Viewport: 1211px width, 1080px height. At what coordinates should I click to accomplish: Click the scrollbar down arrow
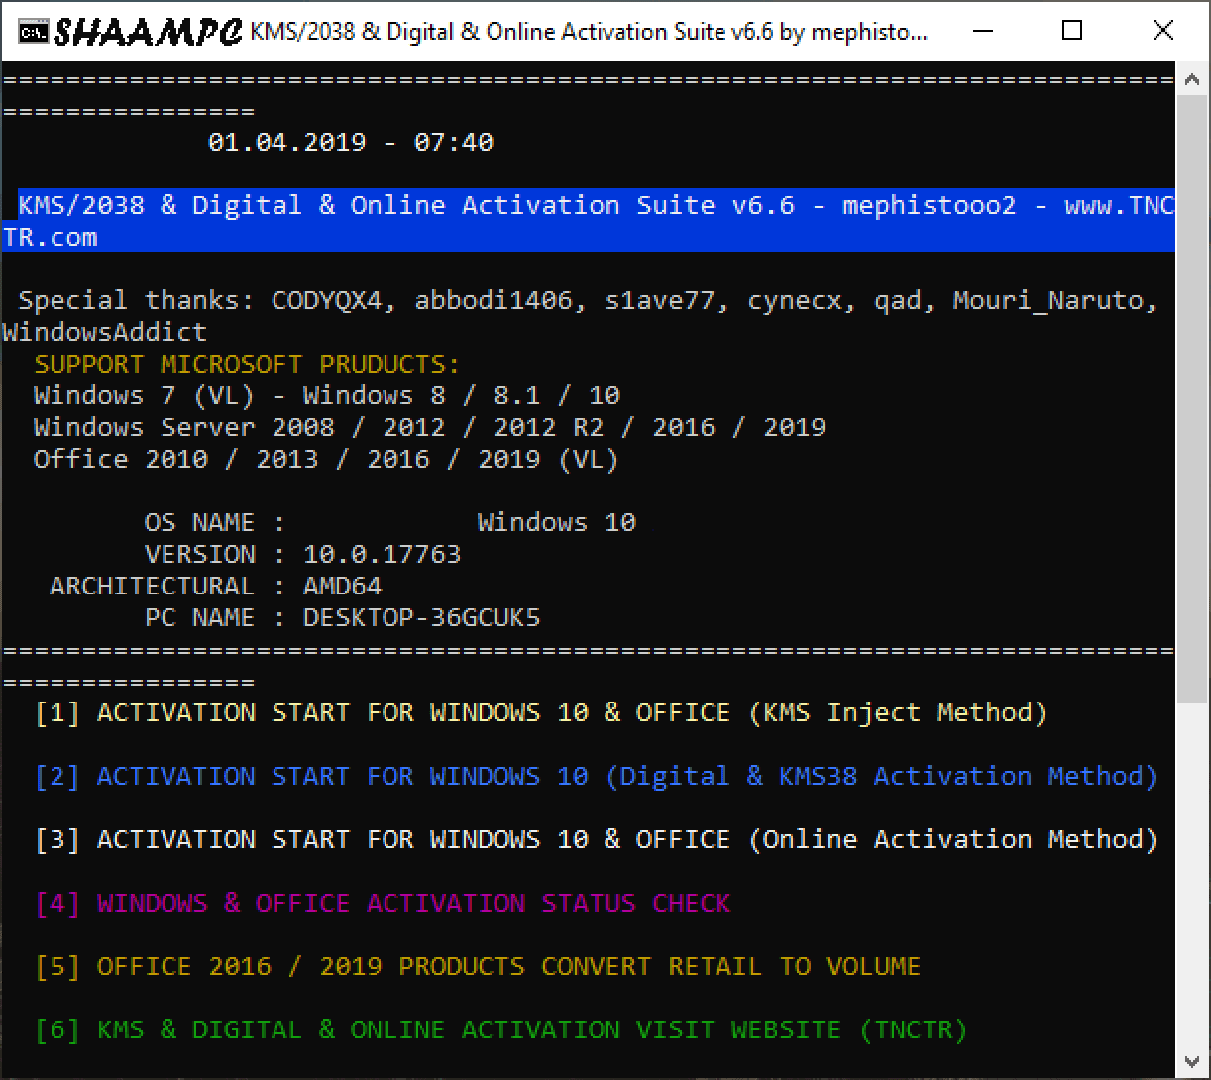coord(1191,1061)
